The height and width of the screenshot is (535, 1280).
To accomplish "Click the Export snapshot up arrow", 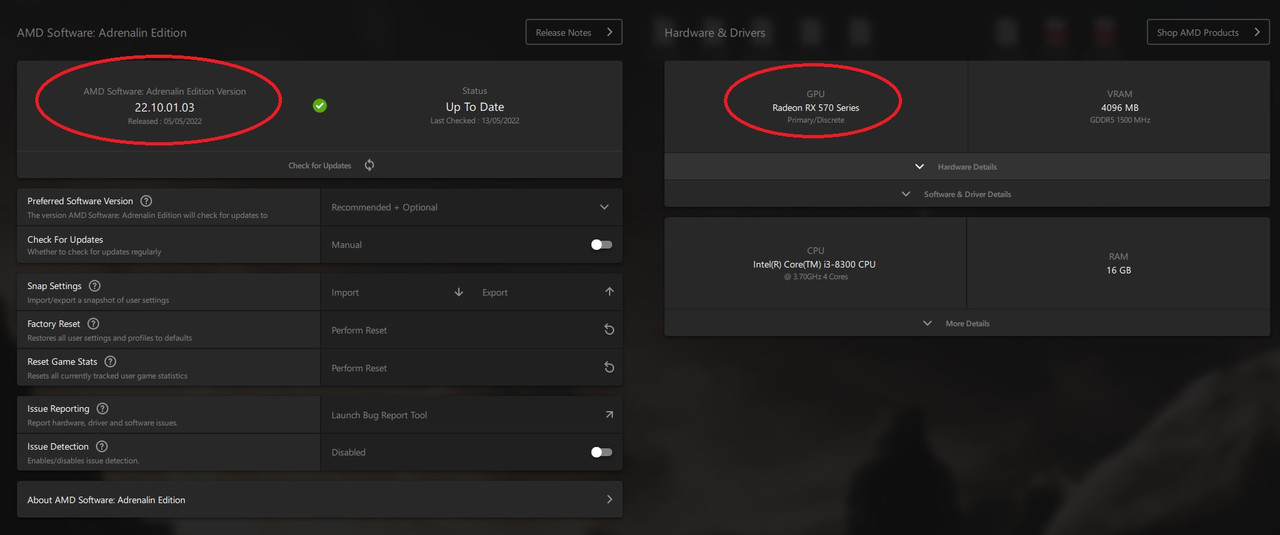I will click(609, 292).
